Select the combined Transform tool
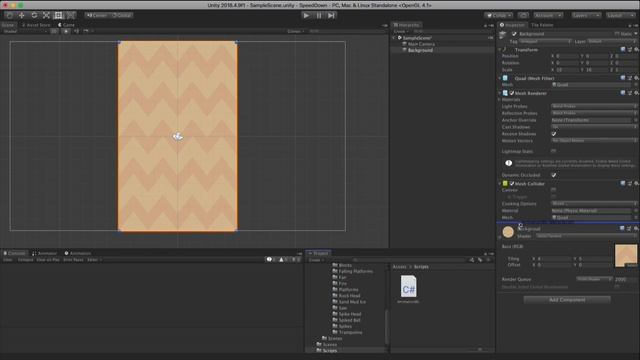The image size is (640, 360). [71, 15]
